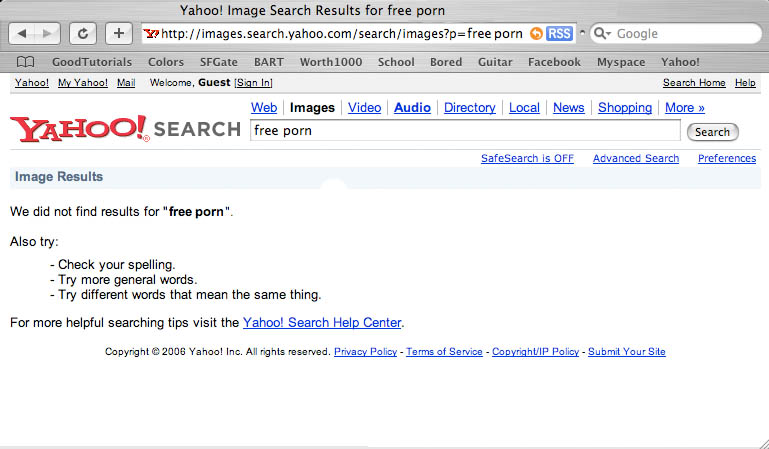Open the Copyright/IP Policy link
Image resolution: width=769 pixels, height=449 pixels.
(x=536, y=351)
